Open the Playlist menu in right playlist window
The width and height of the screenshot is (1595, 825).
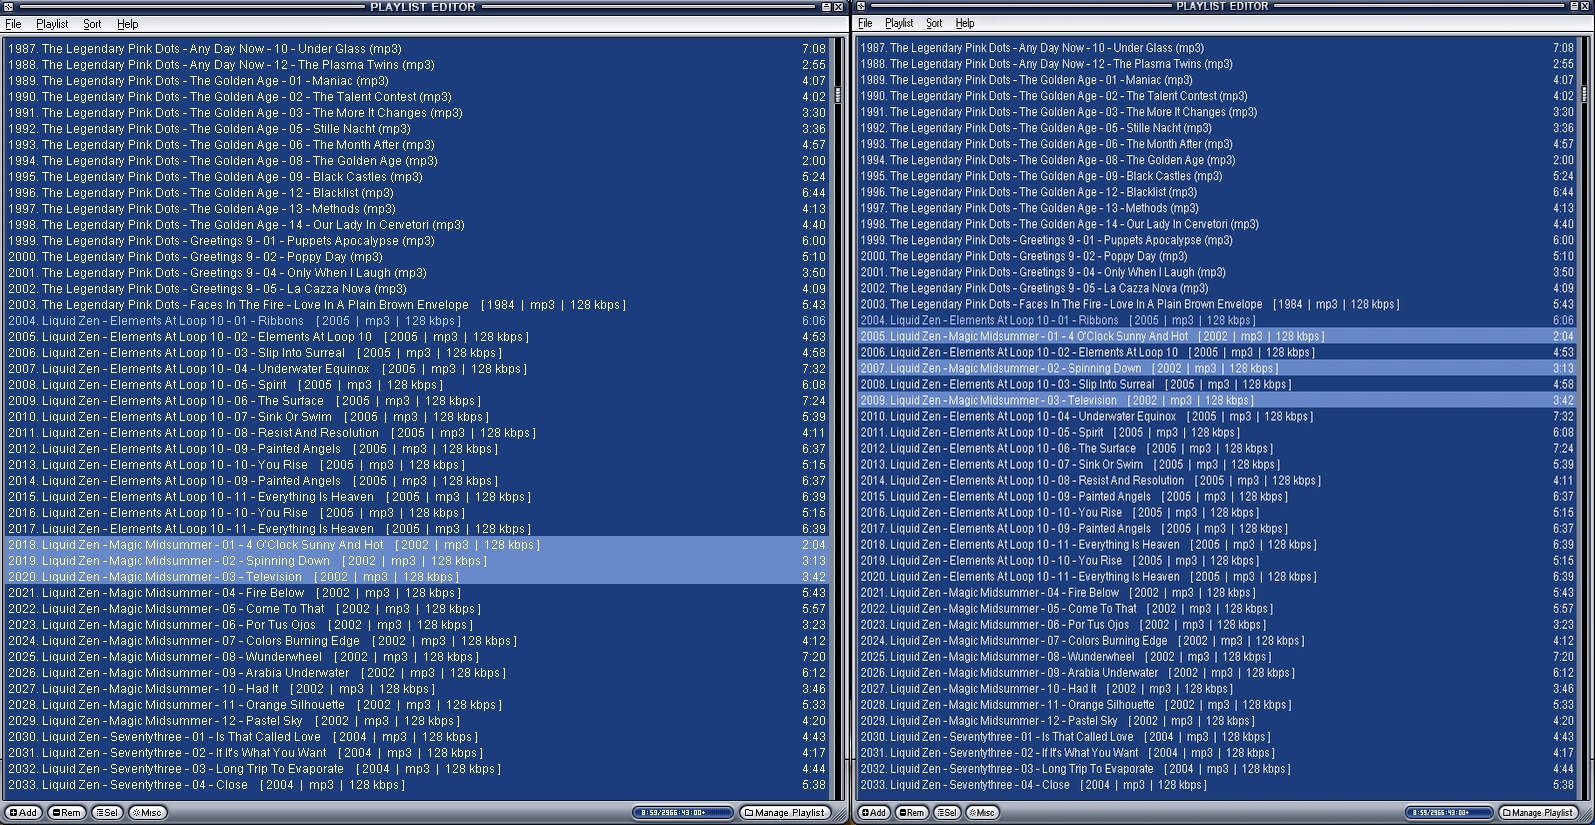coord(899,23)
